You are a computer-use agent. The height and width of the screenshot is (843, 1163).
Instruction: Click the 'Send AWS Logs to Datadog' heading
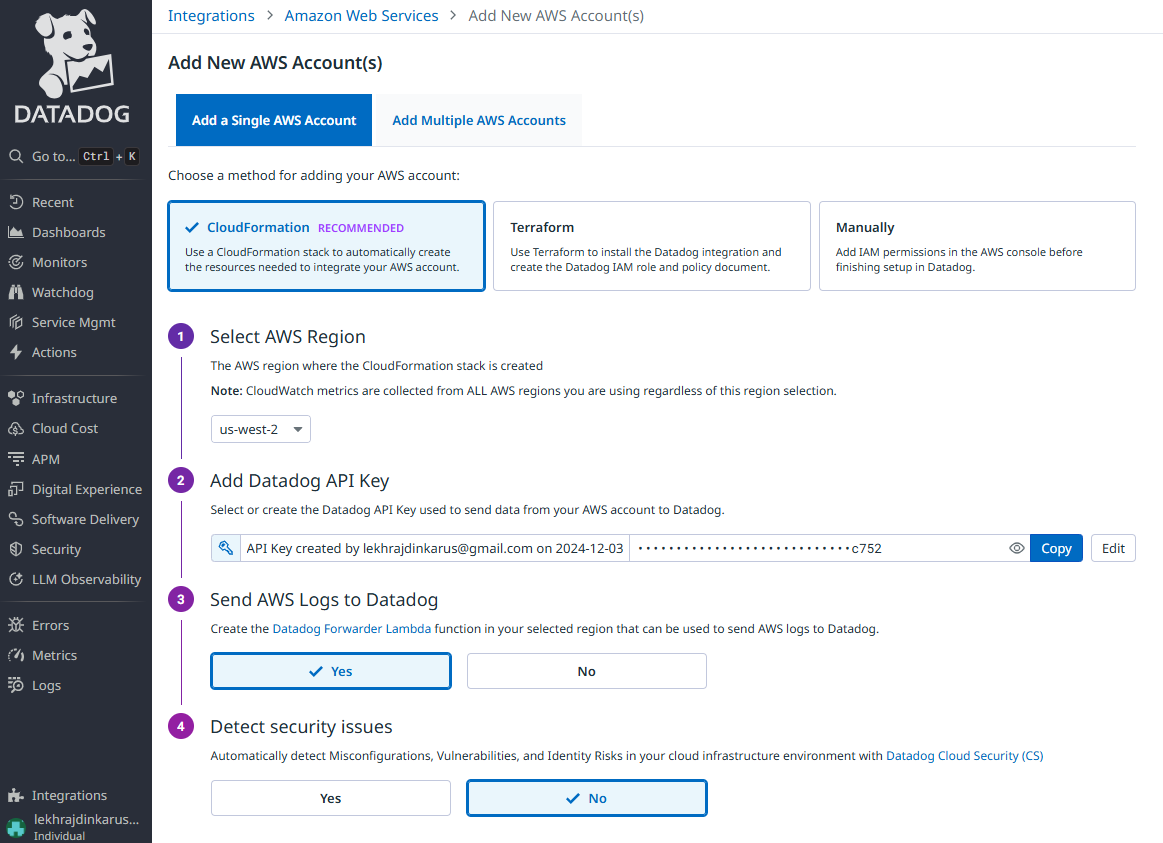324,599
